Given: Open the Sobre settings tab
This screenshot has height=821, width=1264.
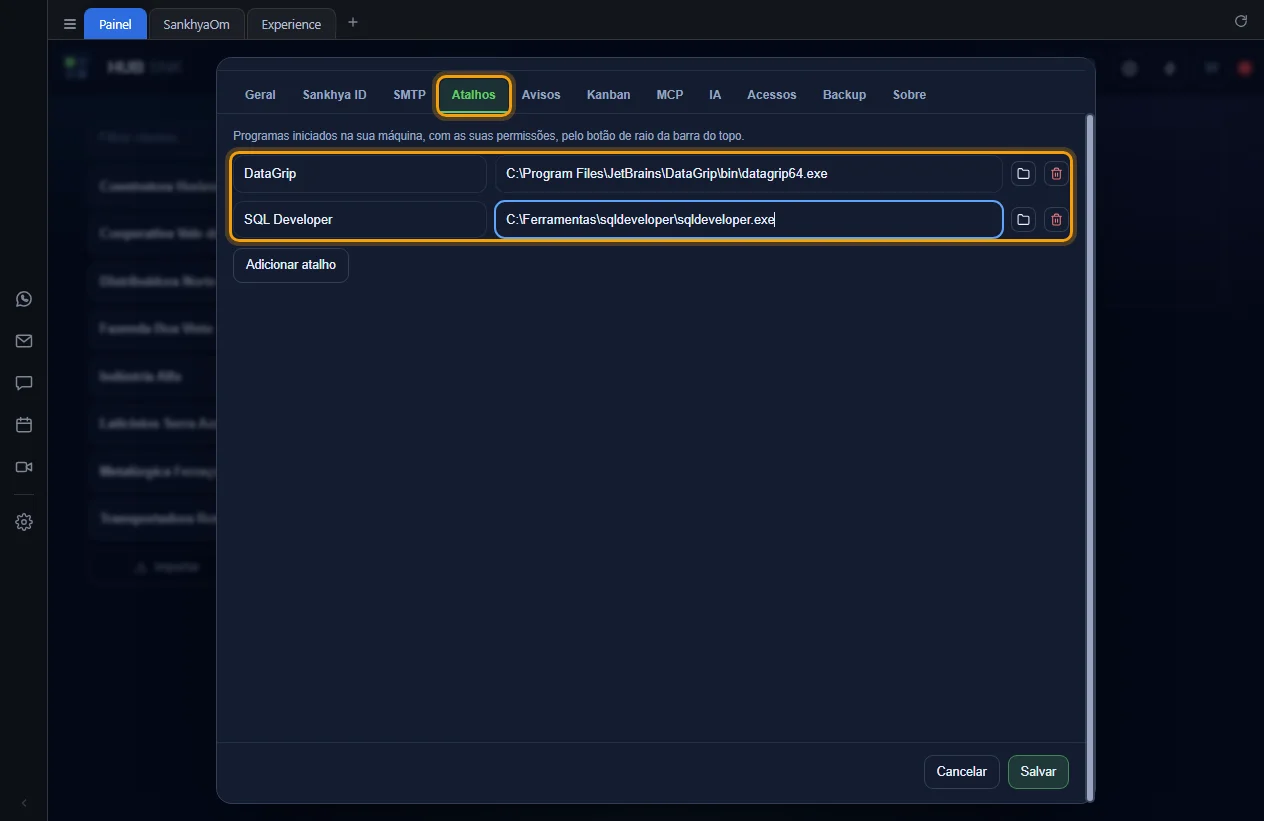Looking at the screenshot, I should 909,95.
